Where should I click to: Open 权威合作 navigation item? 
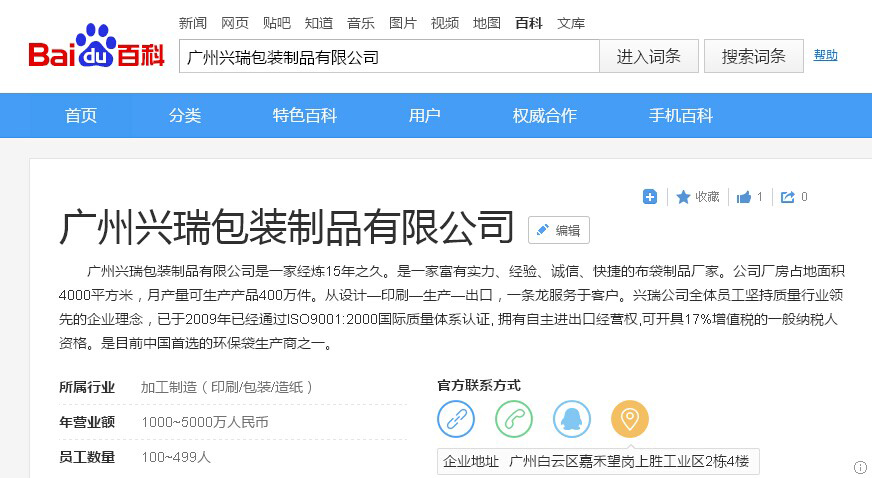pyautogui.click(x=544, y=116)
